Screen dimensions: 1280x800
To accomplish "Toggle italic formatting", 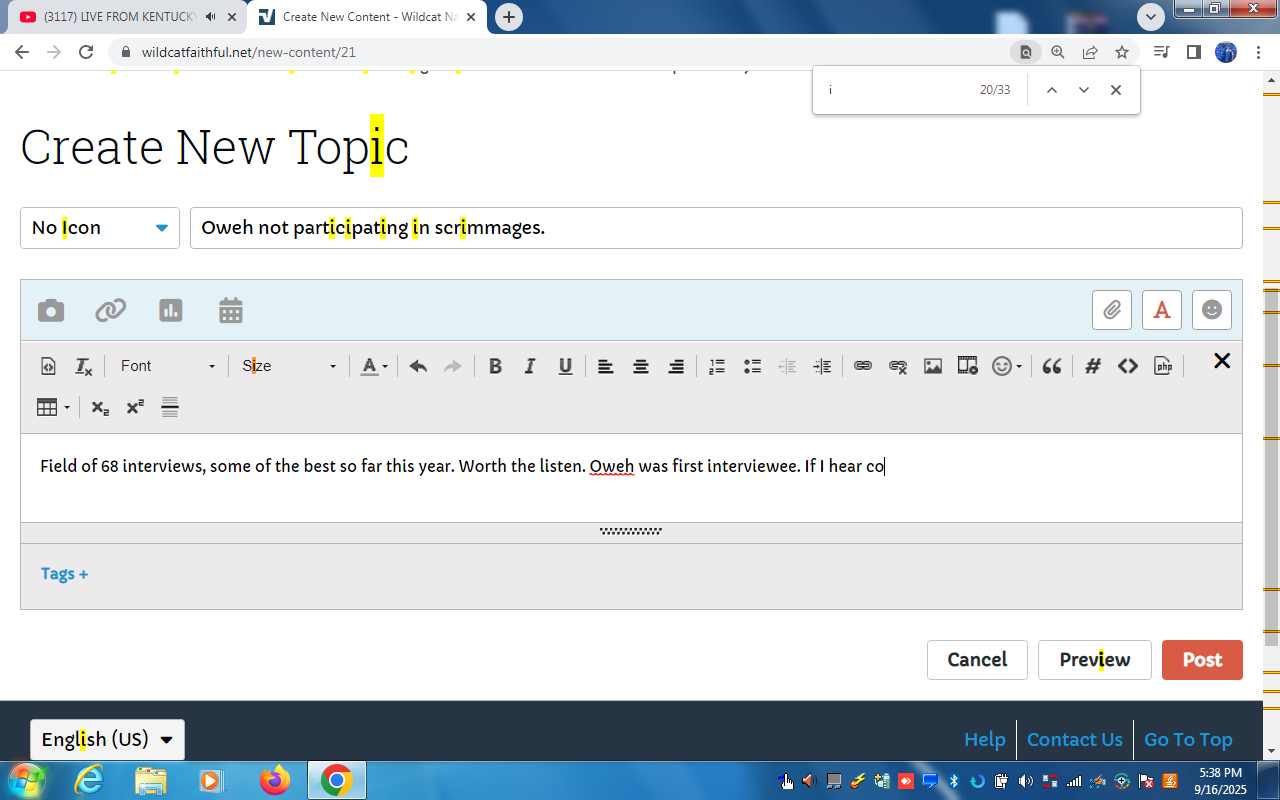I will (530, 366).
